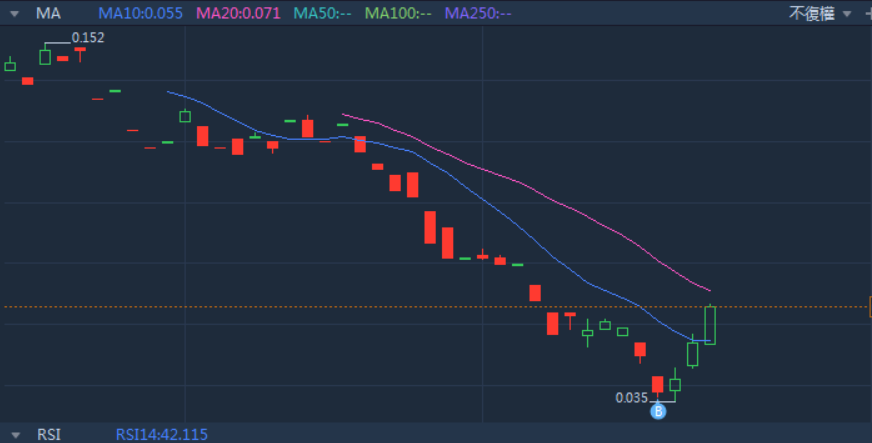This screenshot has height=443, width=872.
Task: Open the 不復權 adjustment dropdown
Action: pyautogui.click(x=820, y=13)
